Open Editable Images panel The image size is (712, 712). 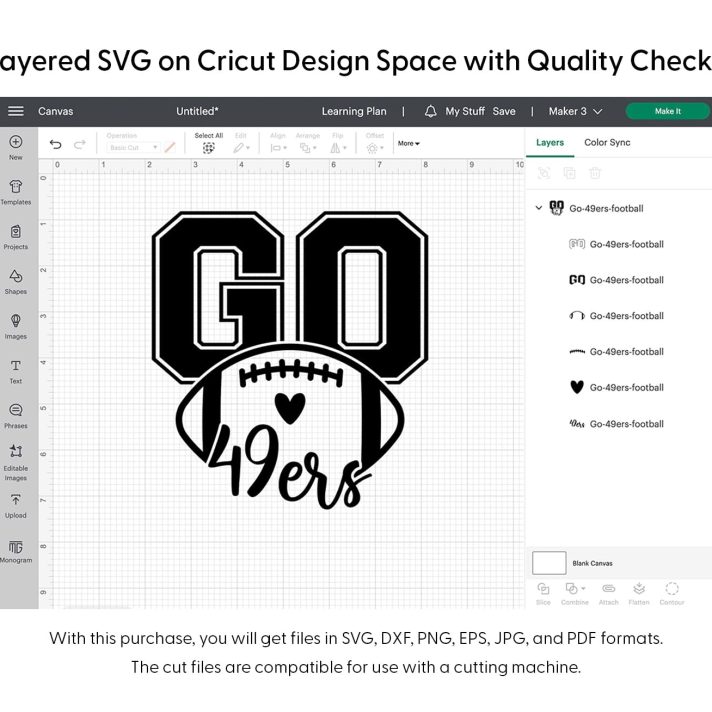click(x=15, y=463)
